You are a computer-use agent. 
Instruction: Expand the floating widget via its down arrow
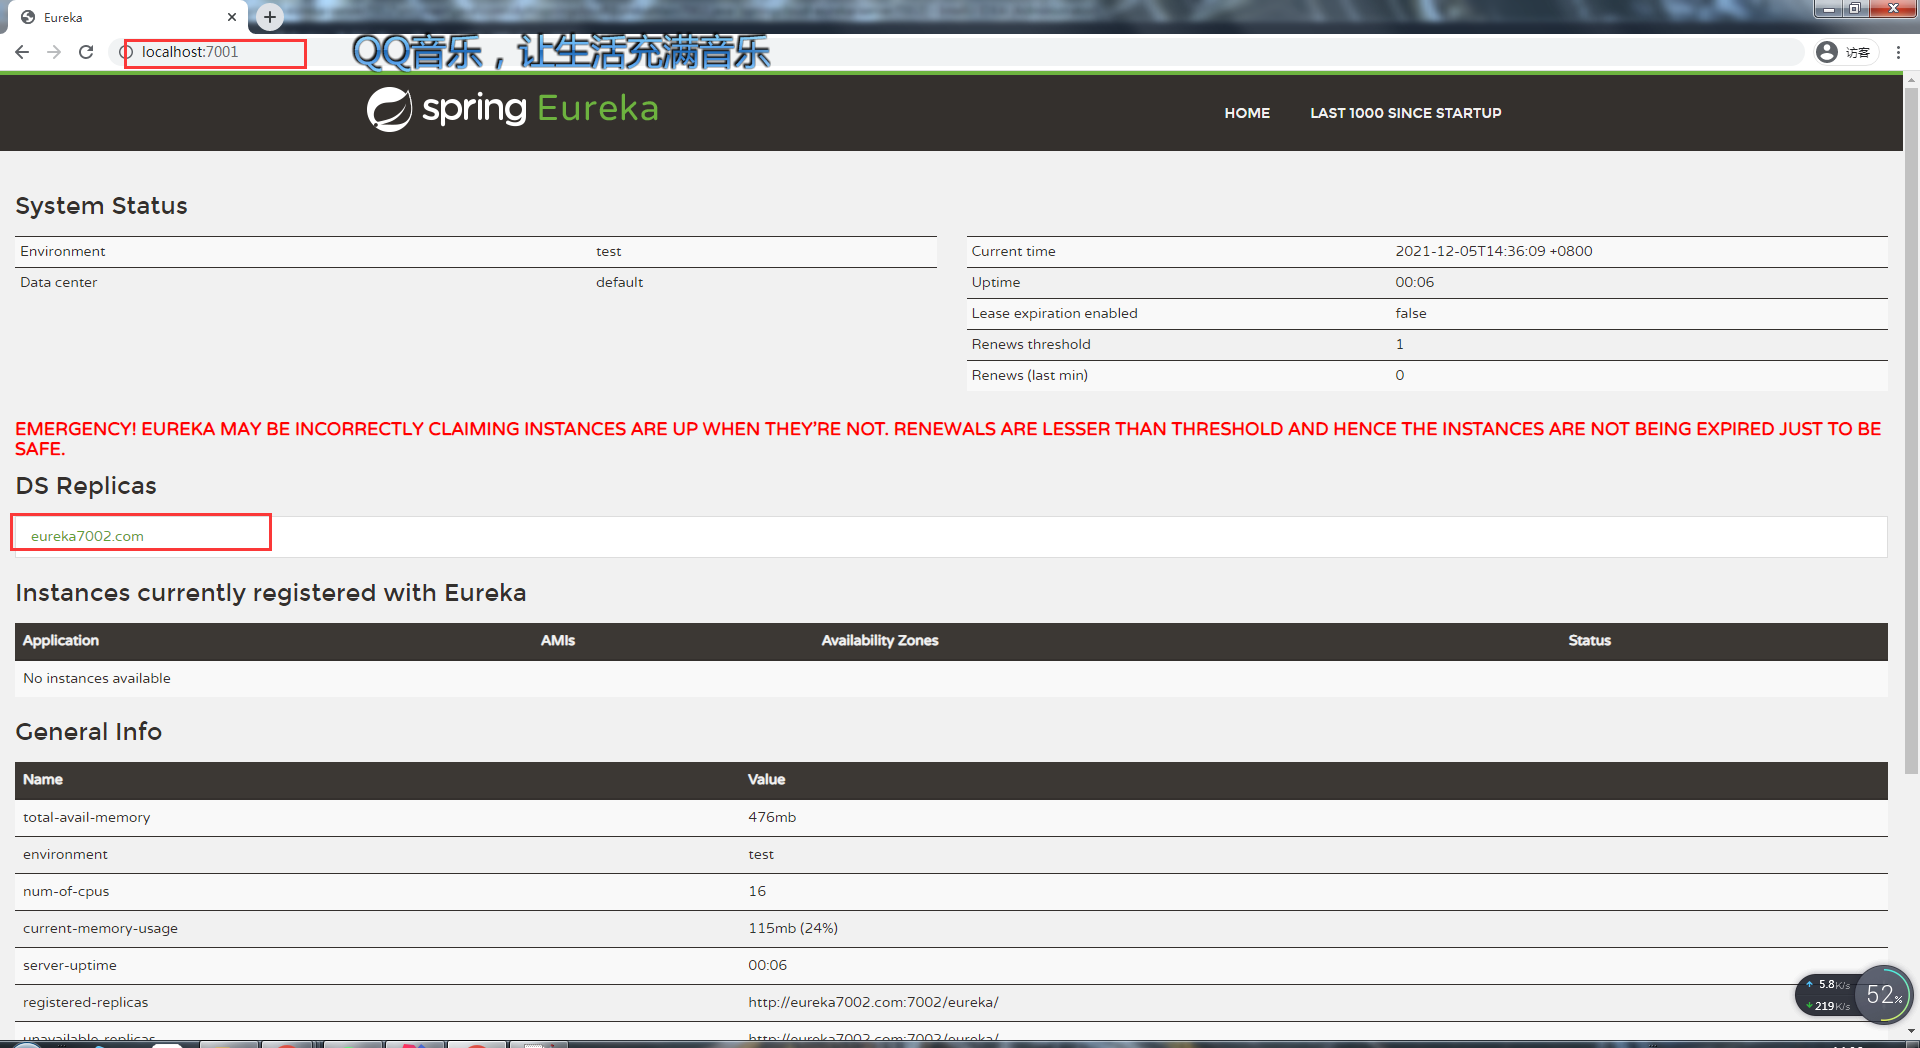(x=1910, y=1031)
